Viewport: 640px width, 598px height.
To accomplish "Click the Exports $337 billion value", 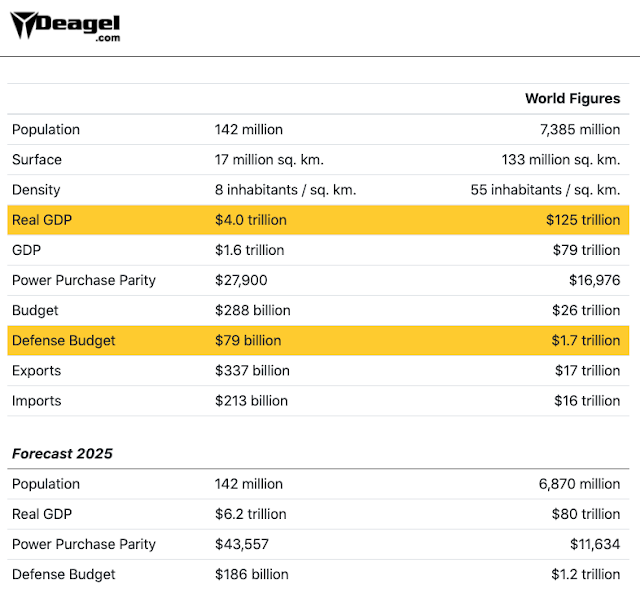I will (x=252, y=370).
